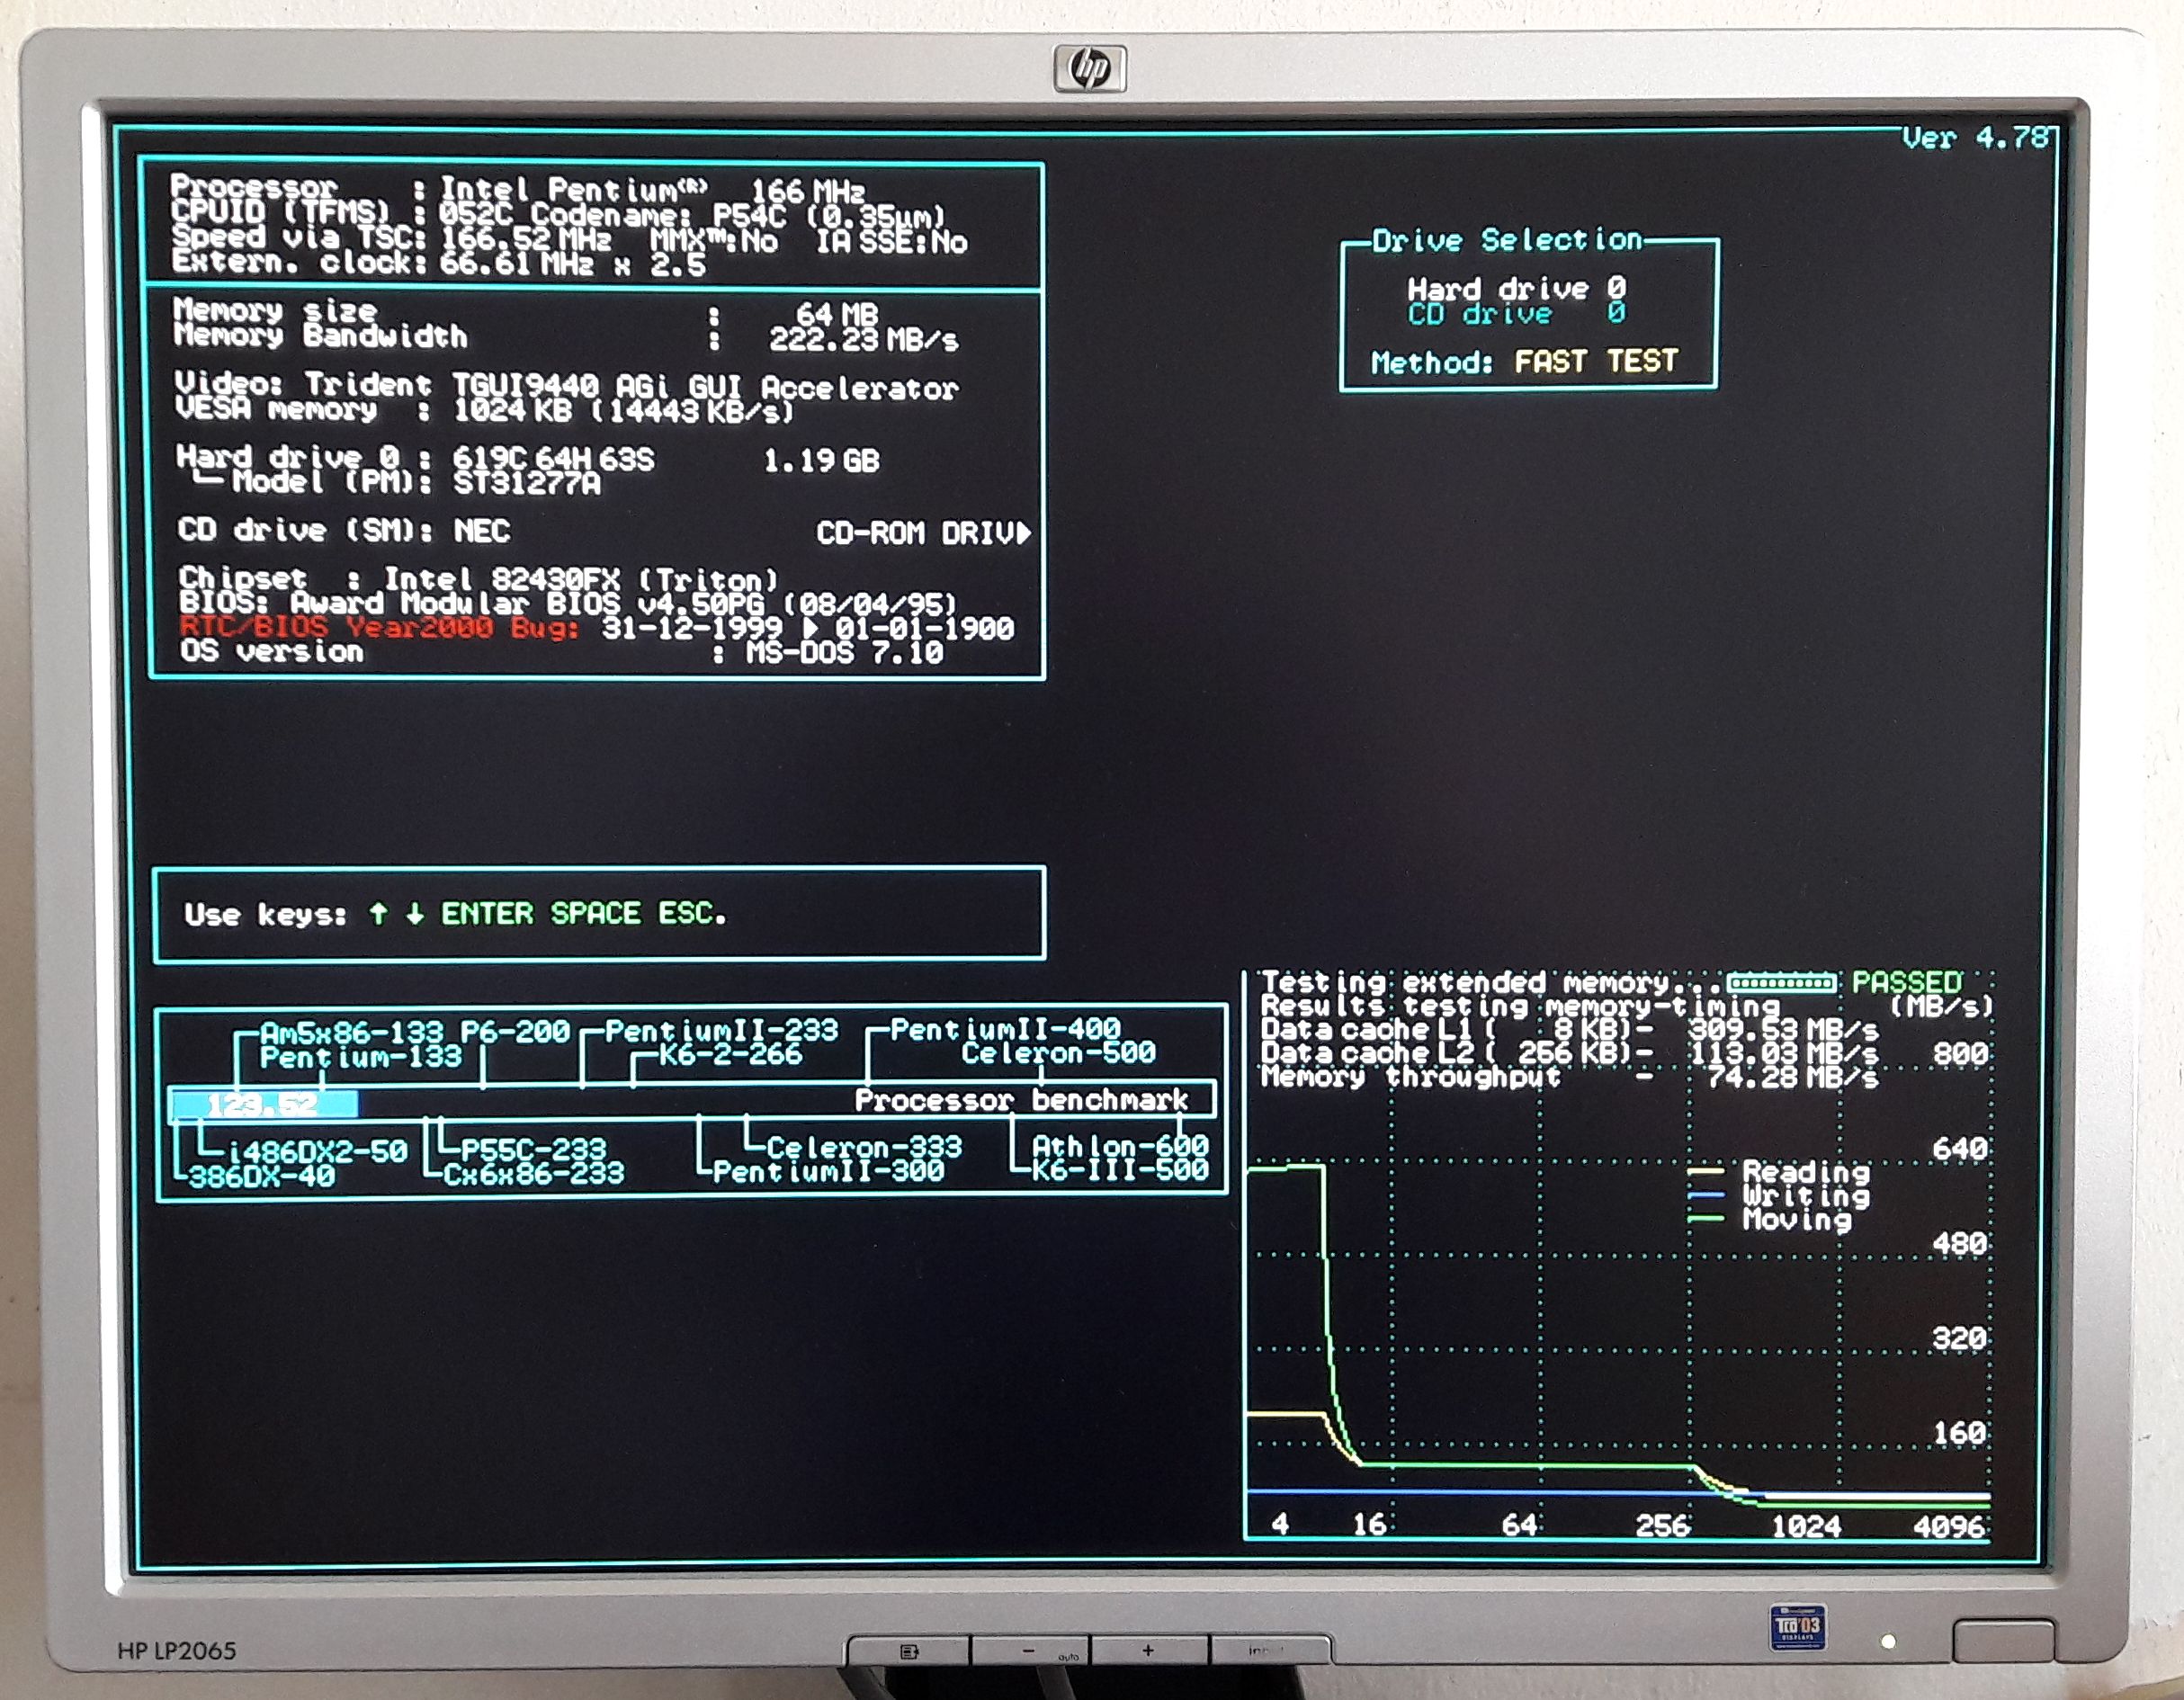Click the '386DX-40' benchmark label
This screenshot has height=1700, width=2184.
click(x=262, y=1176)
